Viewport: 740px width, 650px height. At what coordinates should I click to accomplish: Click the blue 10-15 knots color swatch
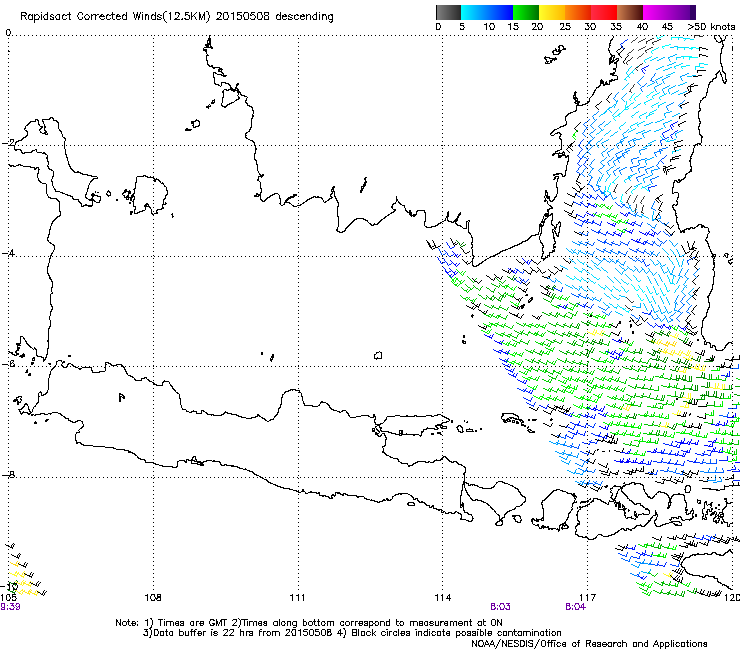tap(500, 13)
